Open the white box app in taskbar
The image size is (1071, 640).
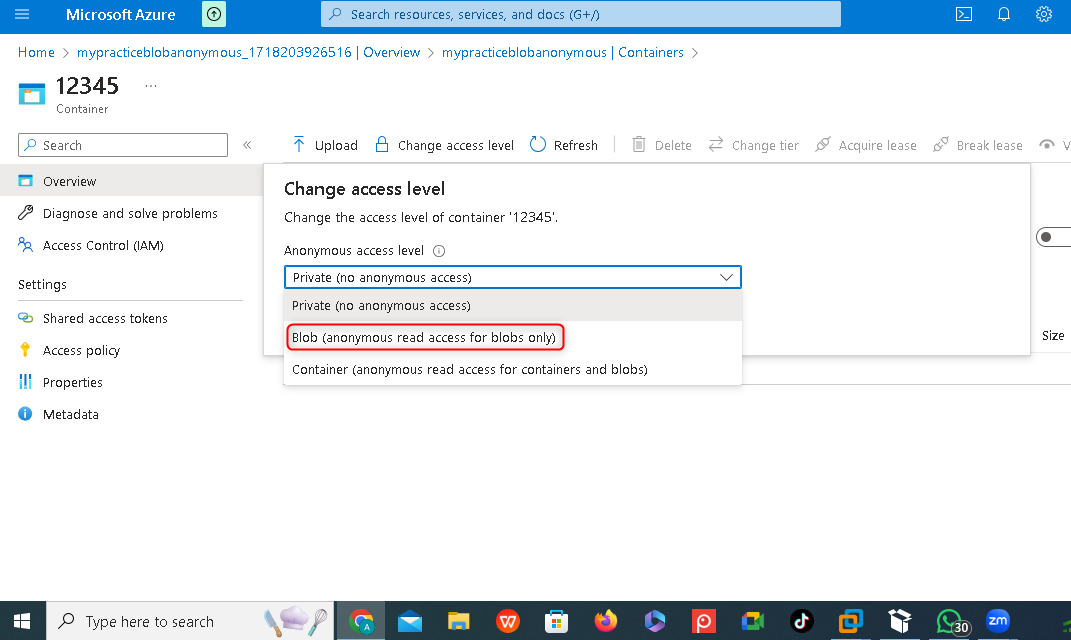(900, 621)
